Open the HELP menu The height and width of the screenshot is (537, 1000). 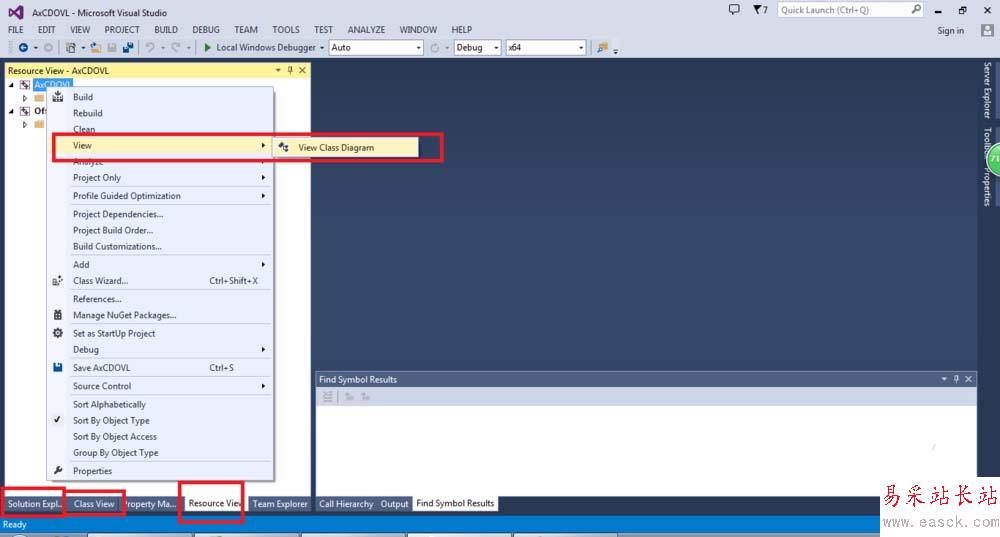point(462,29)
